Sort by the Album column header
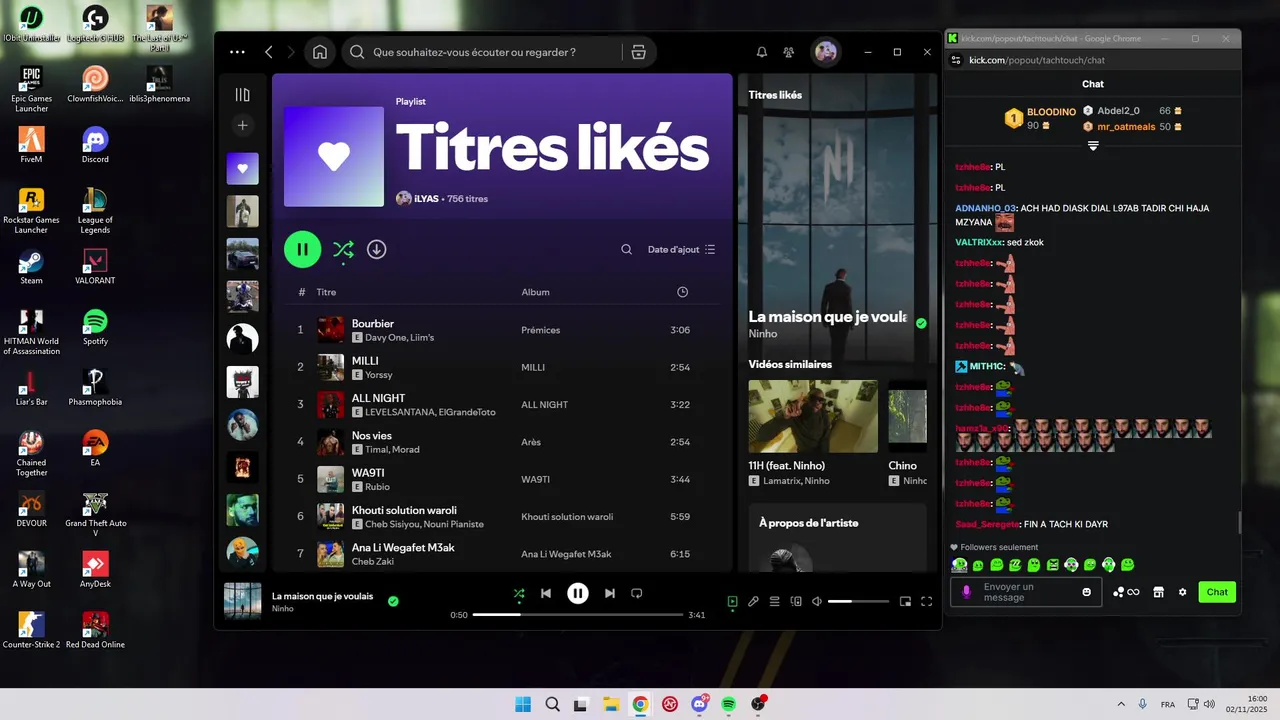Image resolution: width=1280 pixels, height=720 pixels. coord(535,292)
